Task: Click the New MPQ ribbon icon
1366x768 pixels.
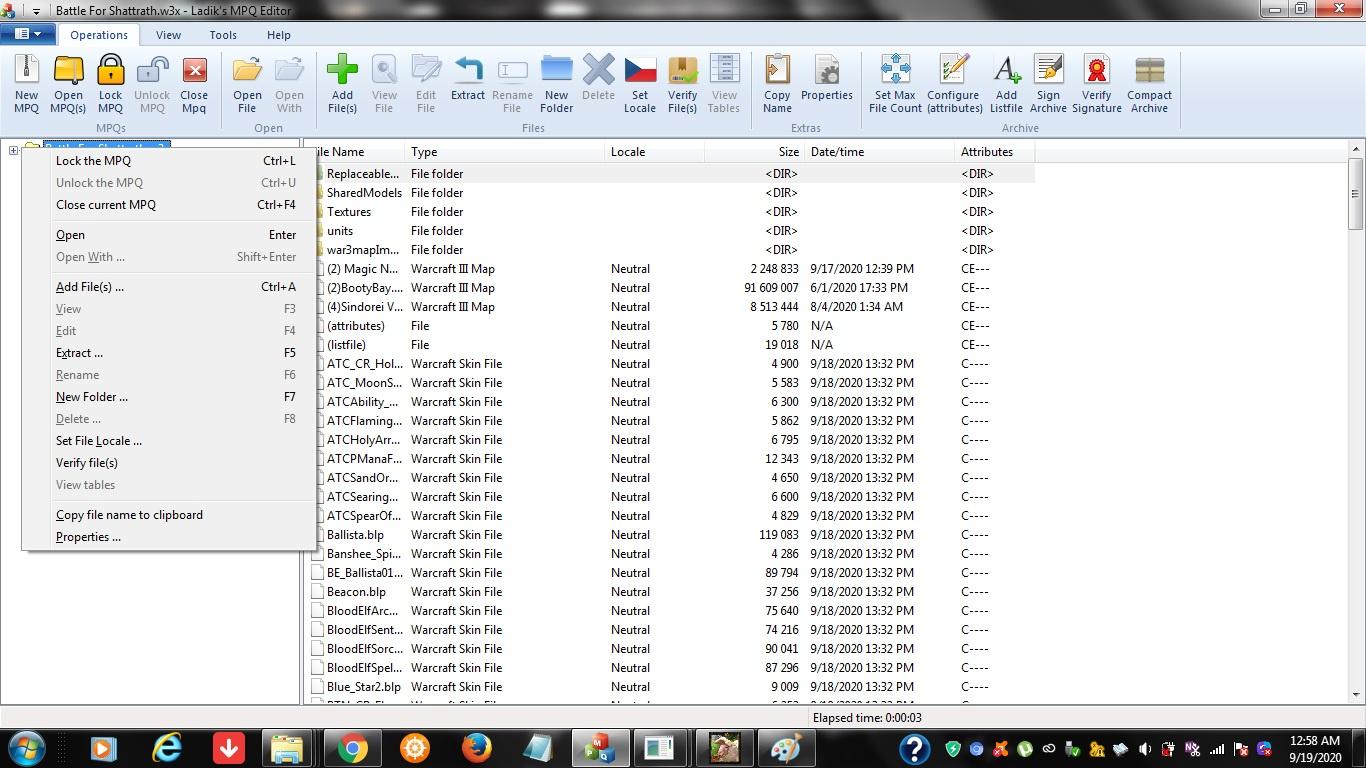Action: click(x=26, y=84)
